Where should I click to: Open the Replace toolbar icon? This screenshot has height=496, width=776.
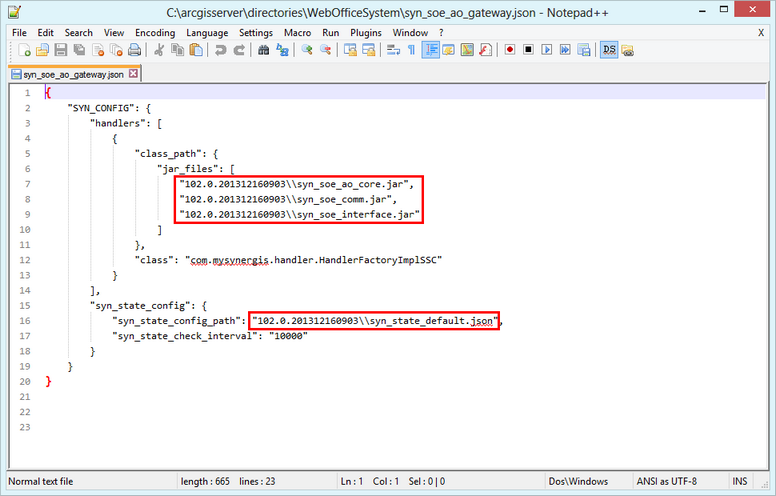pos(283,50)
